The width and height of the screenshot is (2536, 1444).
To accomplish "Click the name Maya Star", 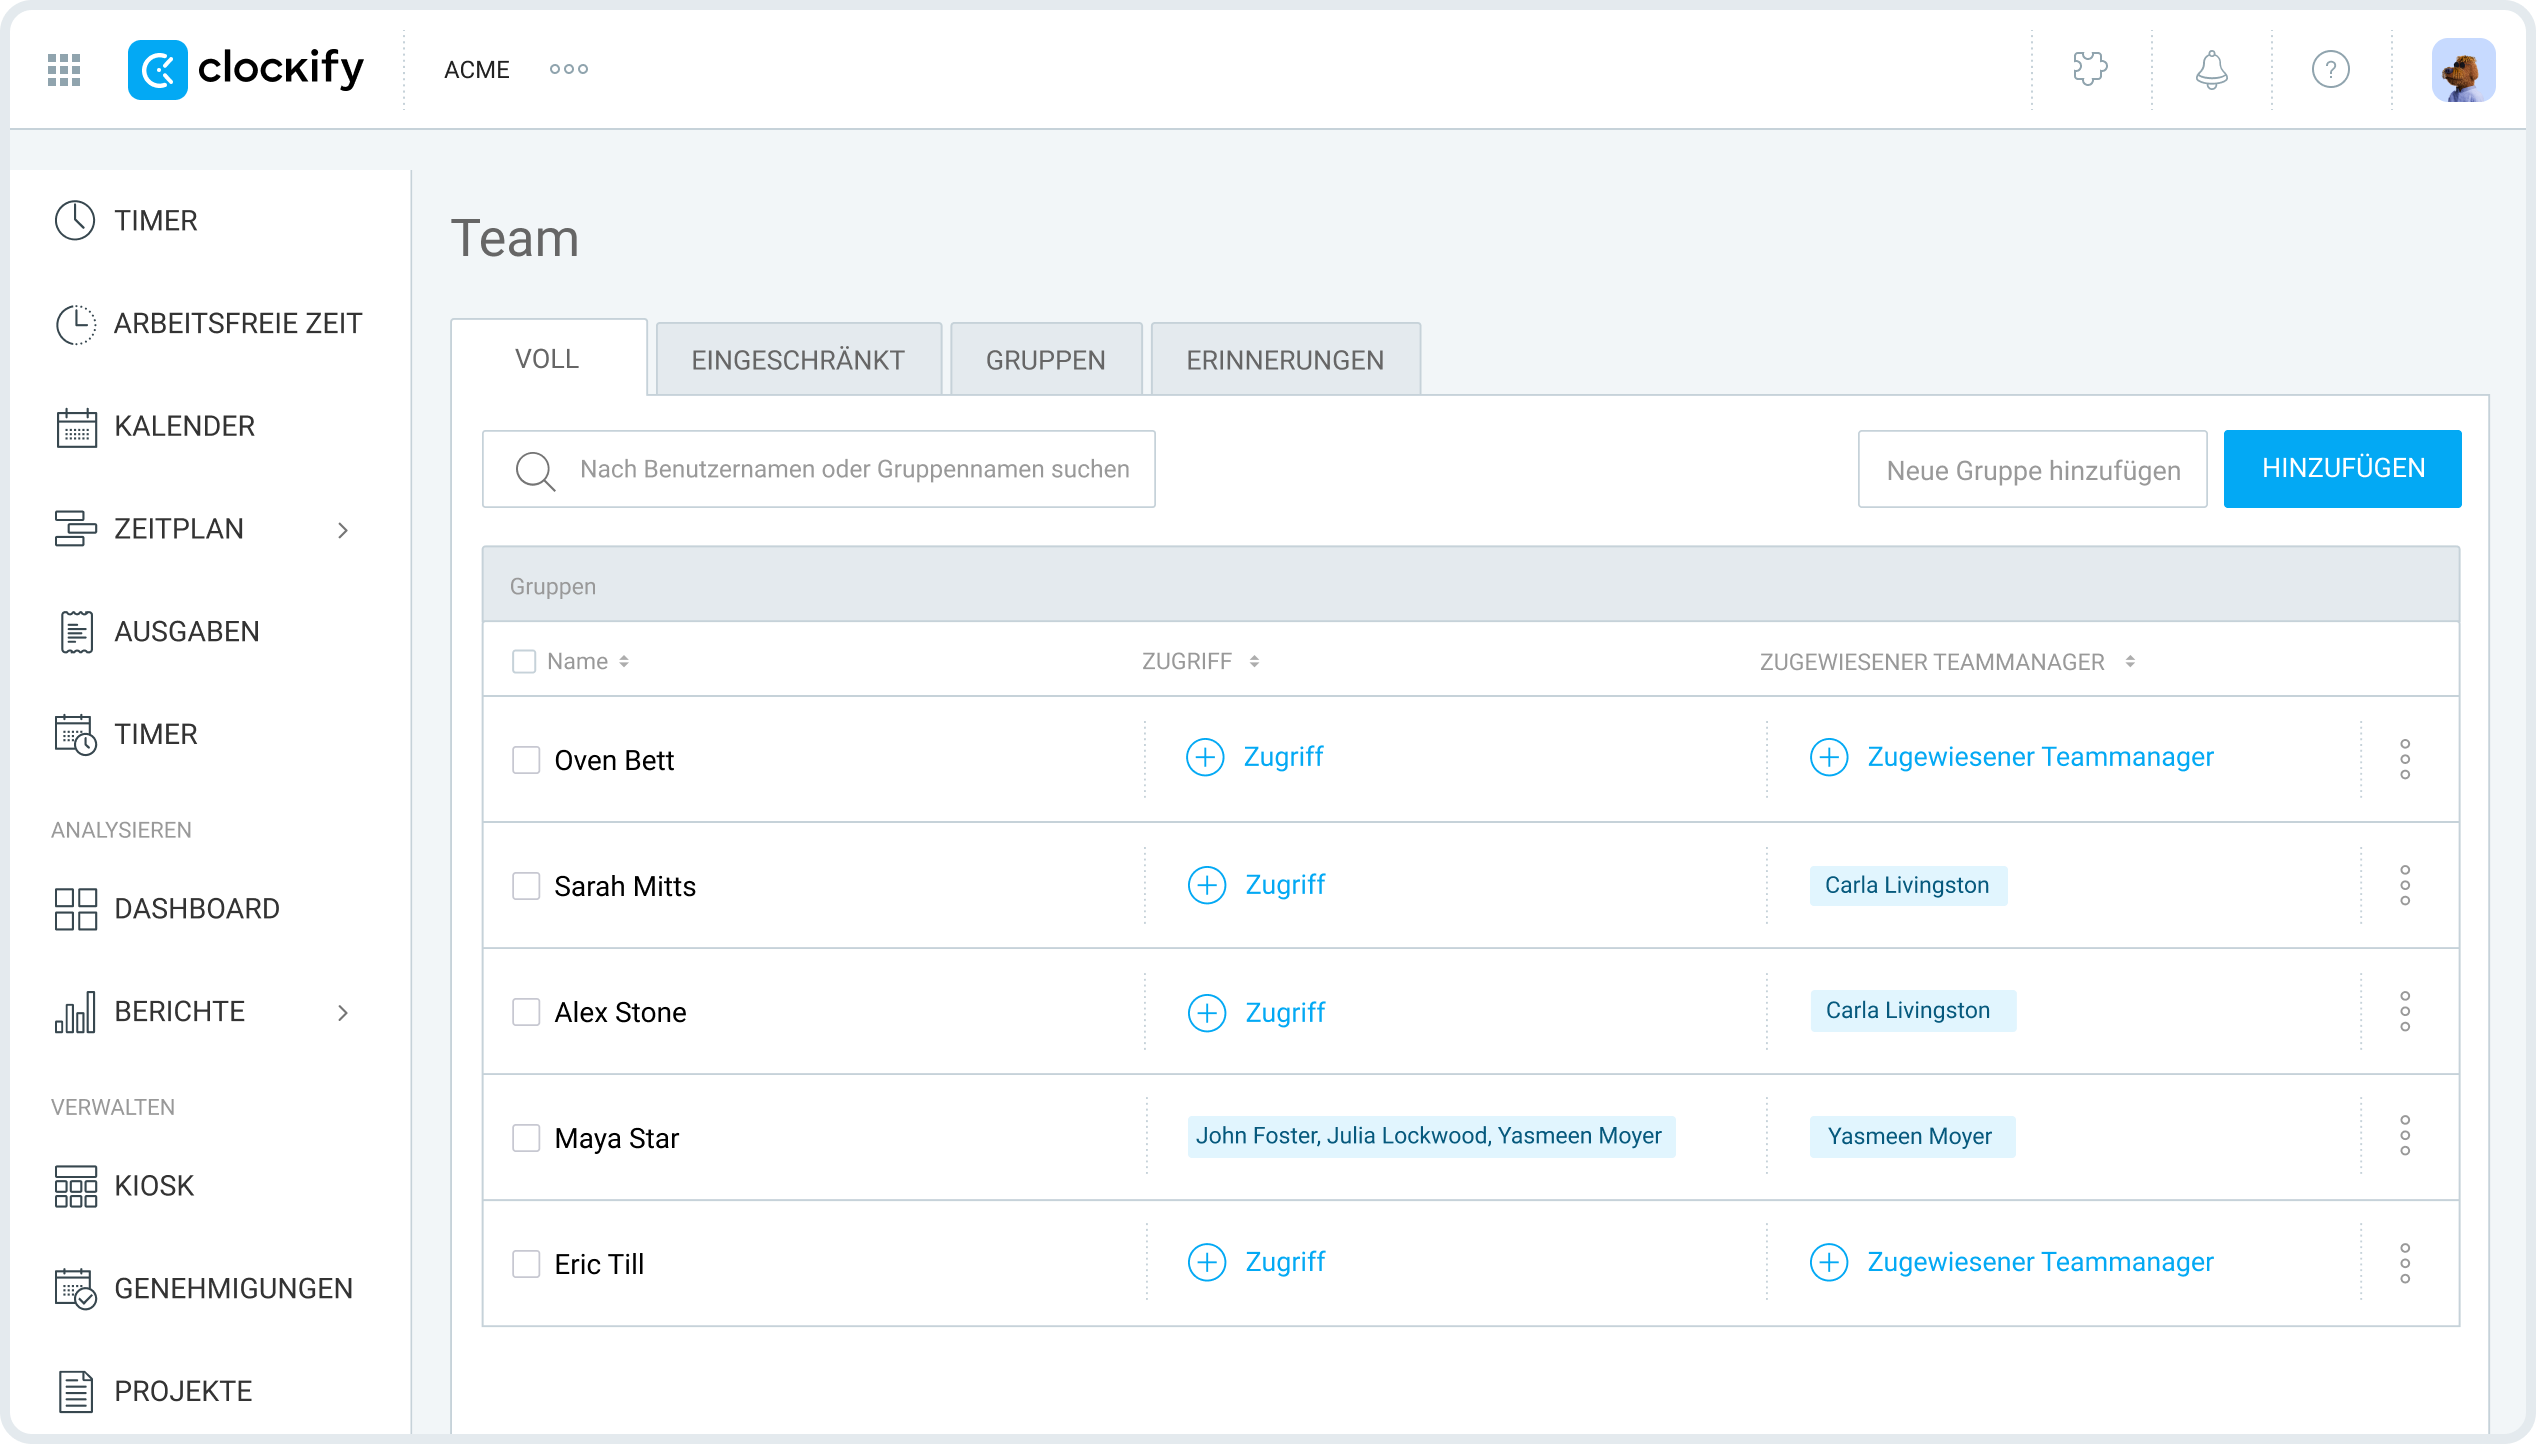I will click(x=616, y=1138).
